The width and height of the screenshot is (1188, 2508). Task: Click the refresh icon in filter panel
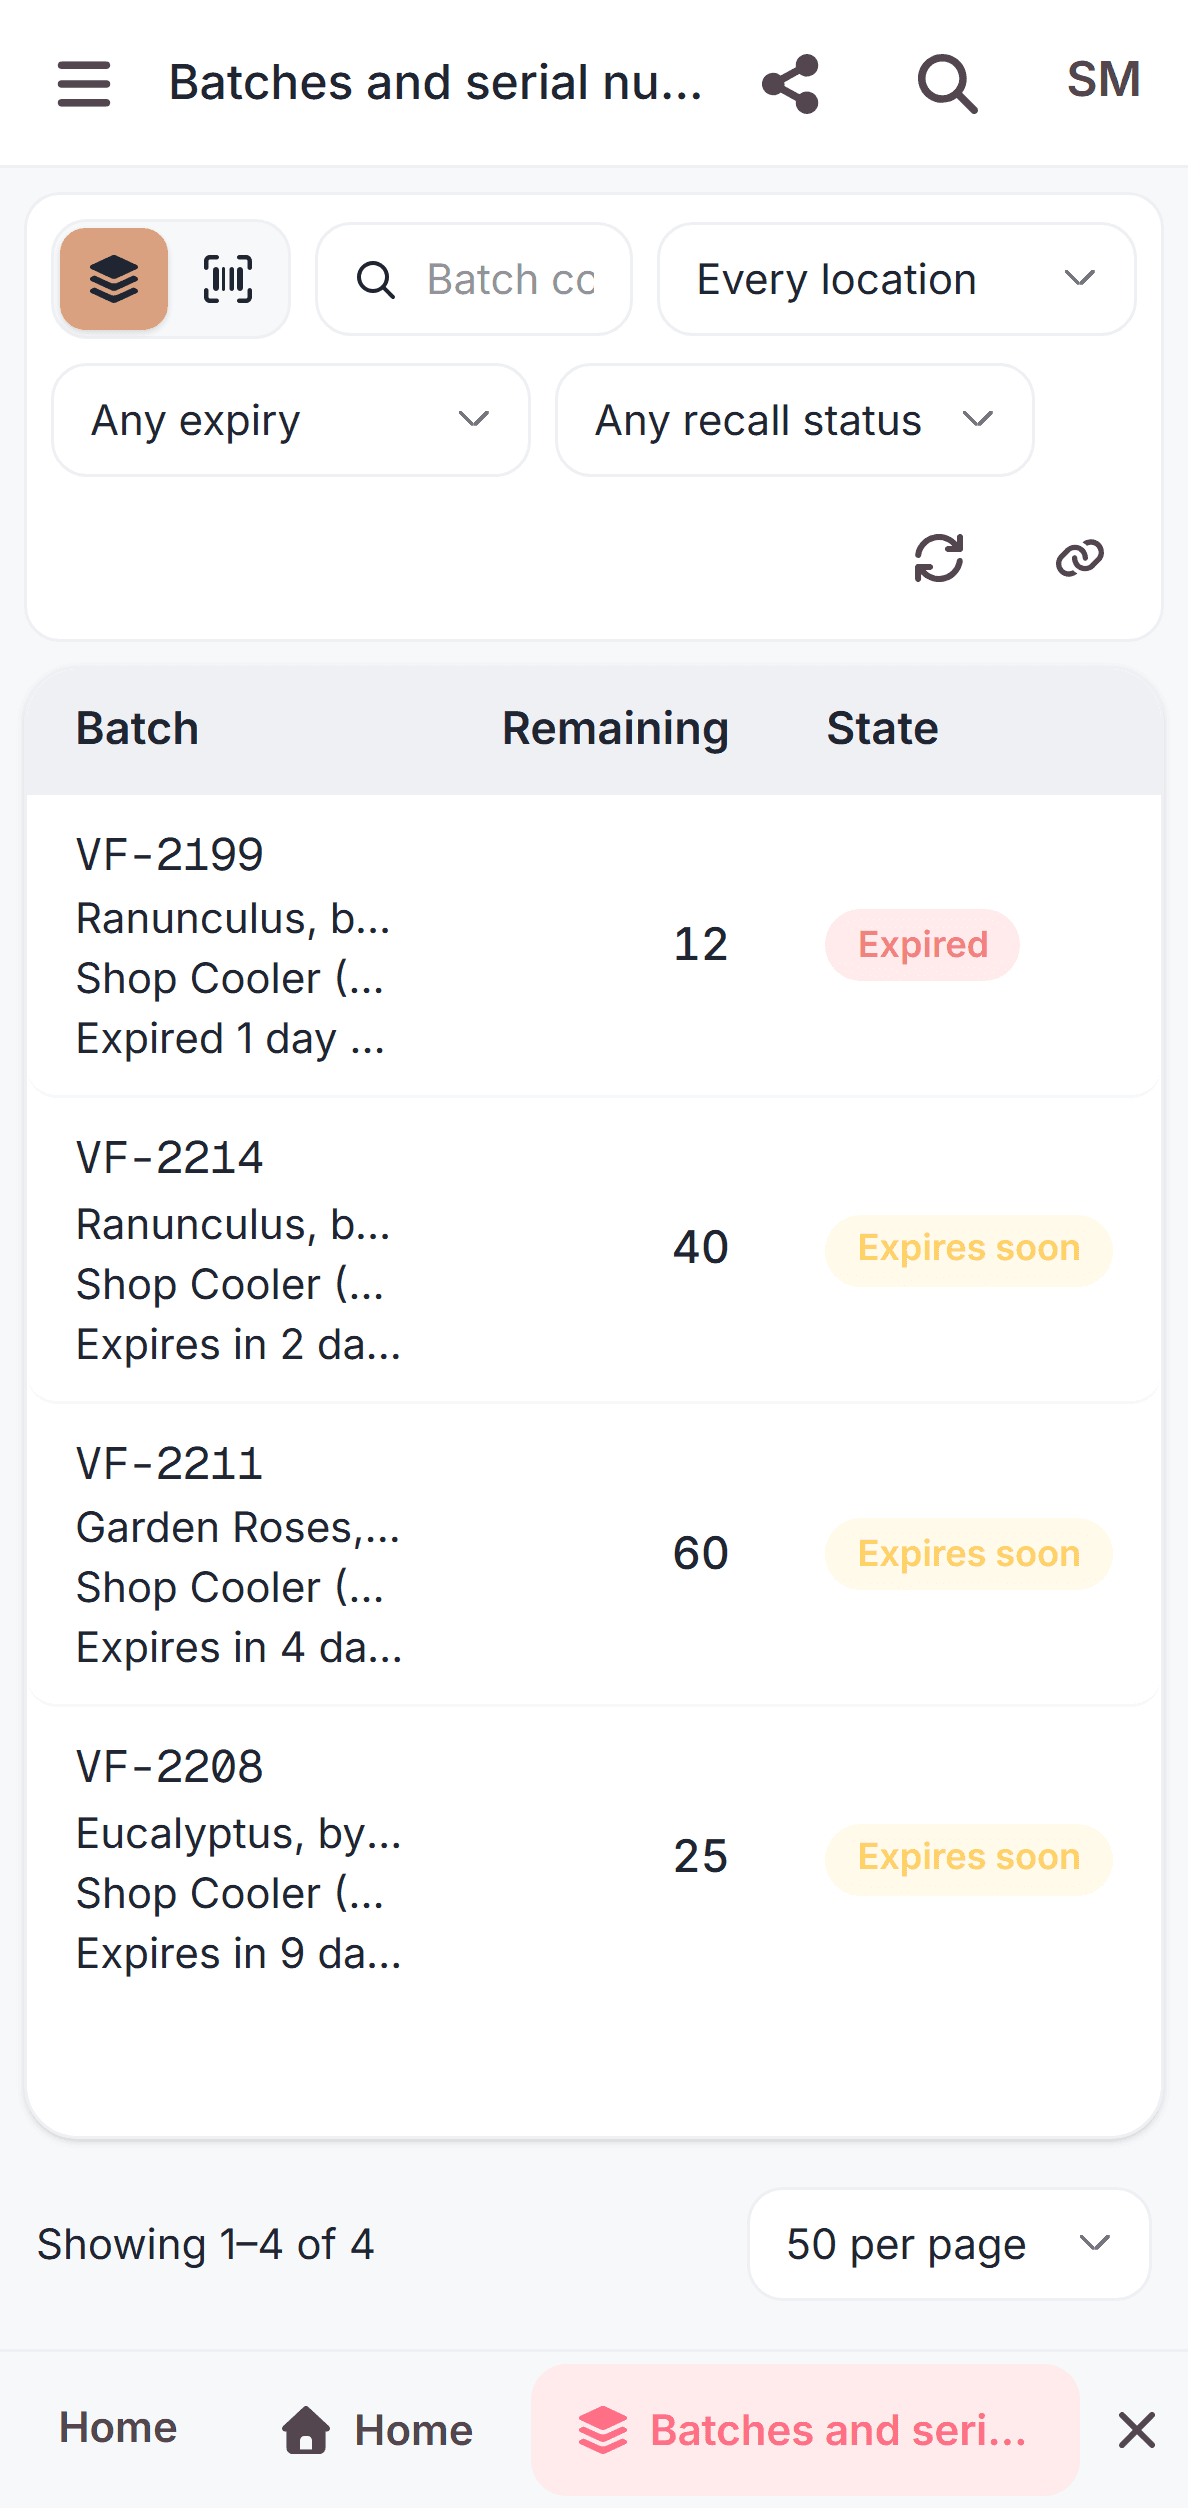pyautogui.click(x=939, y=558)
